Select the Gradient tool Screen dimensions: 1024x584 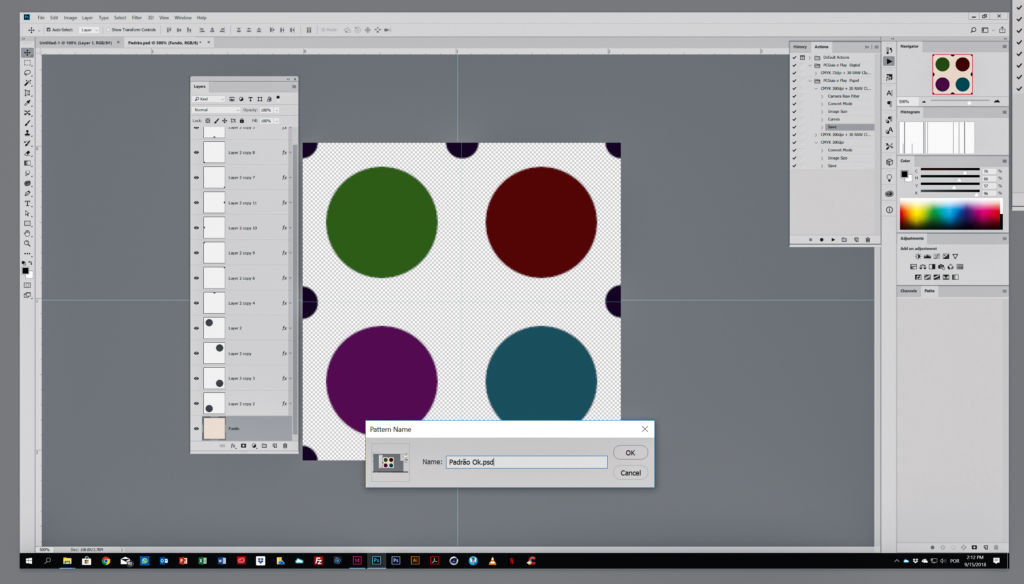[x=27, y=163]
